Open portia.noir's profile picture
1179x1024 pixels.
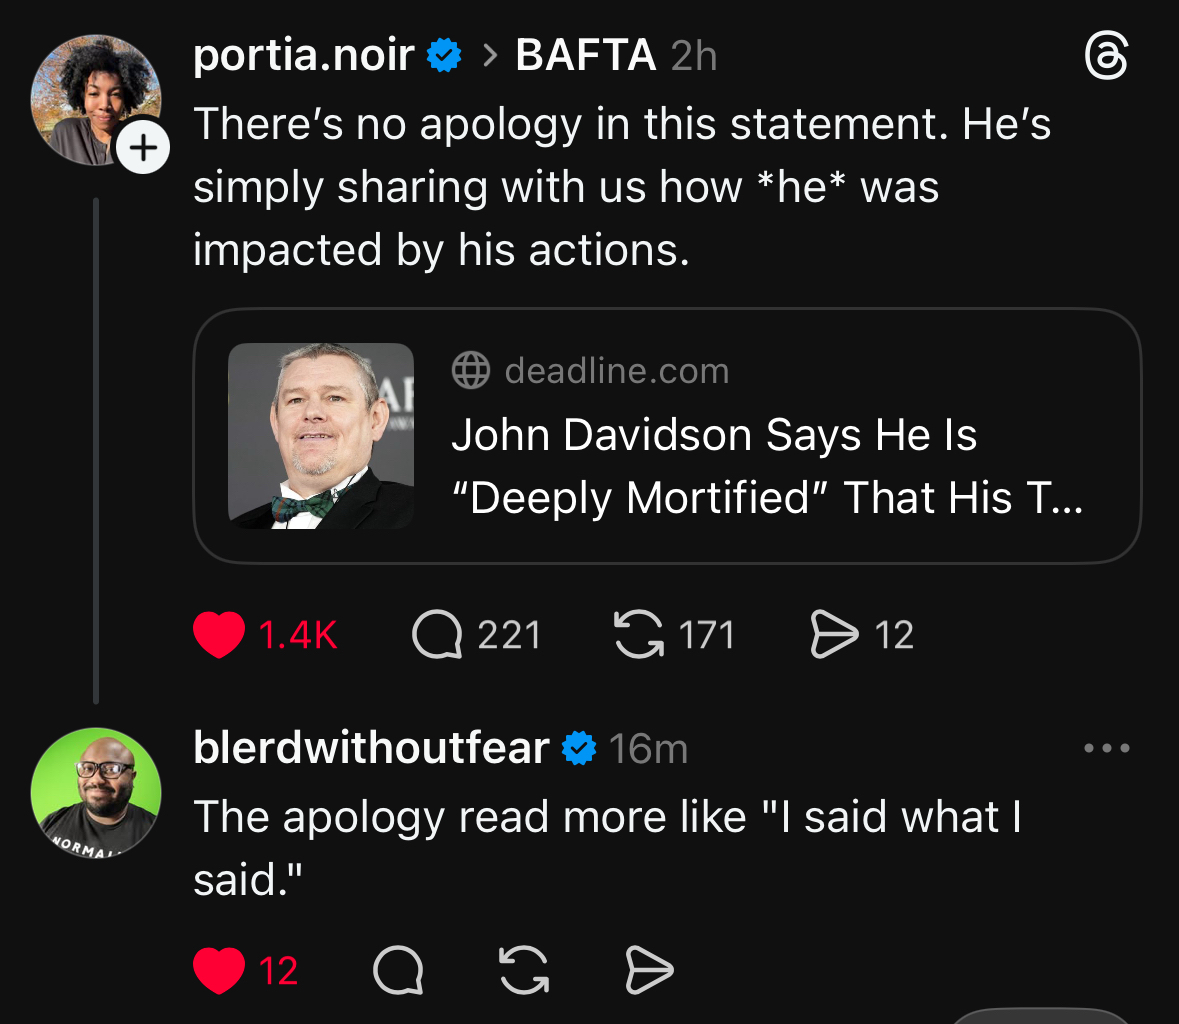[96, 99]
